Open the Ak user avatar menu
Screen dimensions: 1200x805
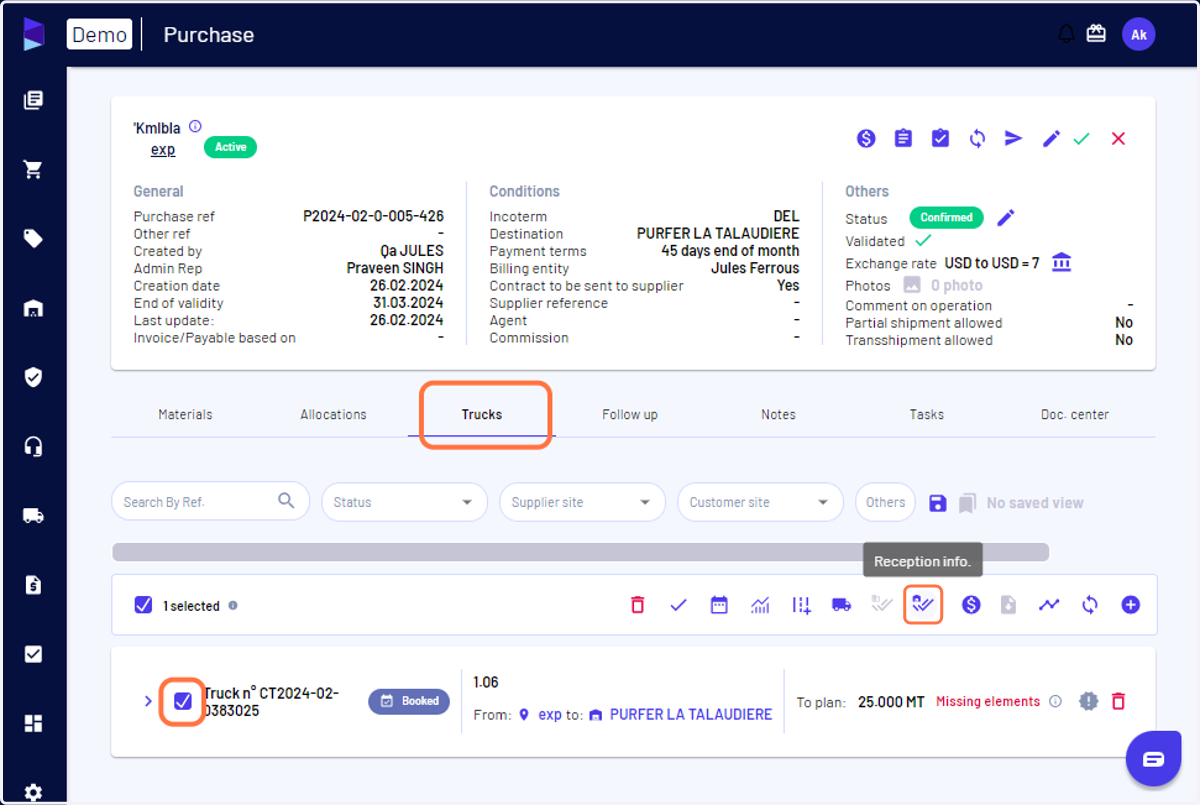(1138, 34)
